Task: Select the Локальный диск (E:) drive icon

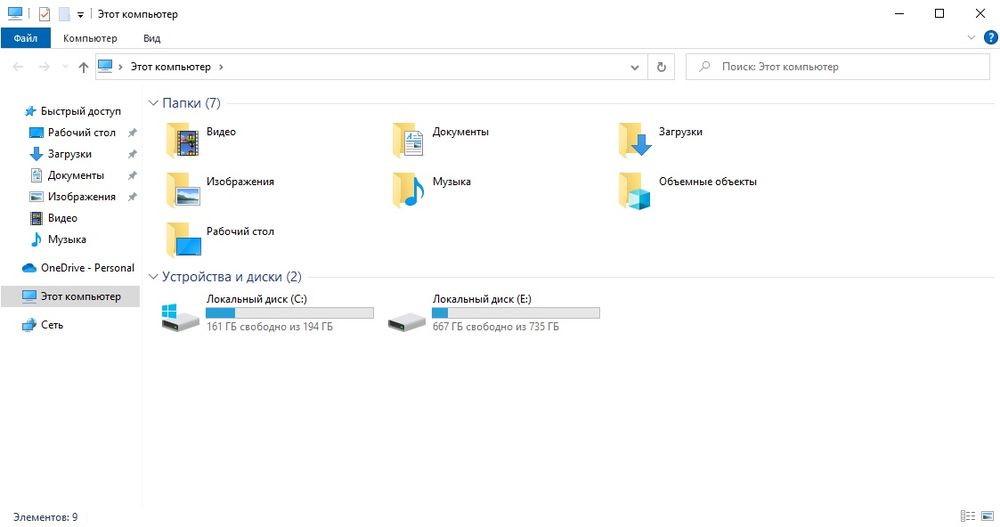Action: [406, 321]
